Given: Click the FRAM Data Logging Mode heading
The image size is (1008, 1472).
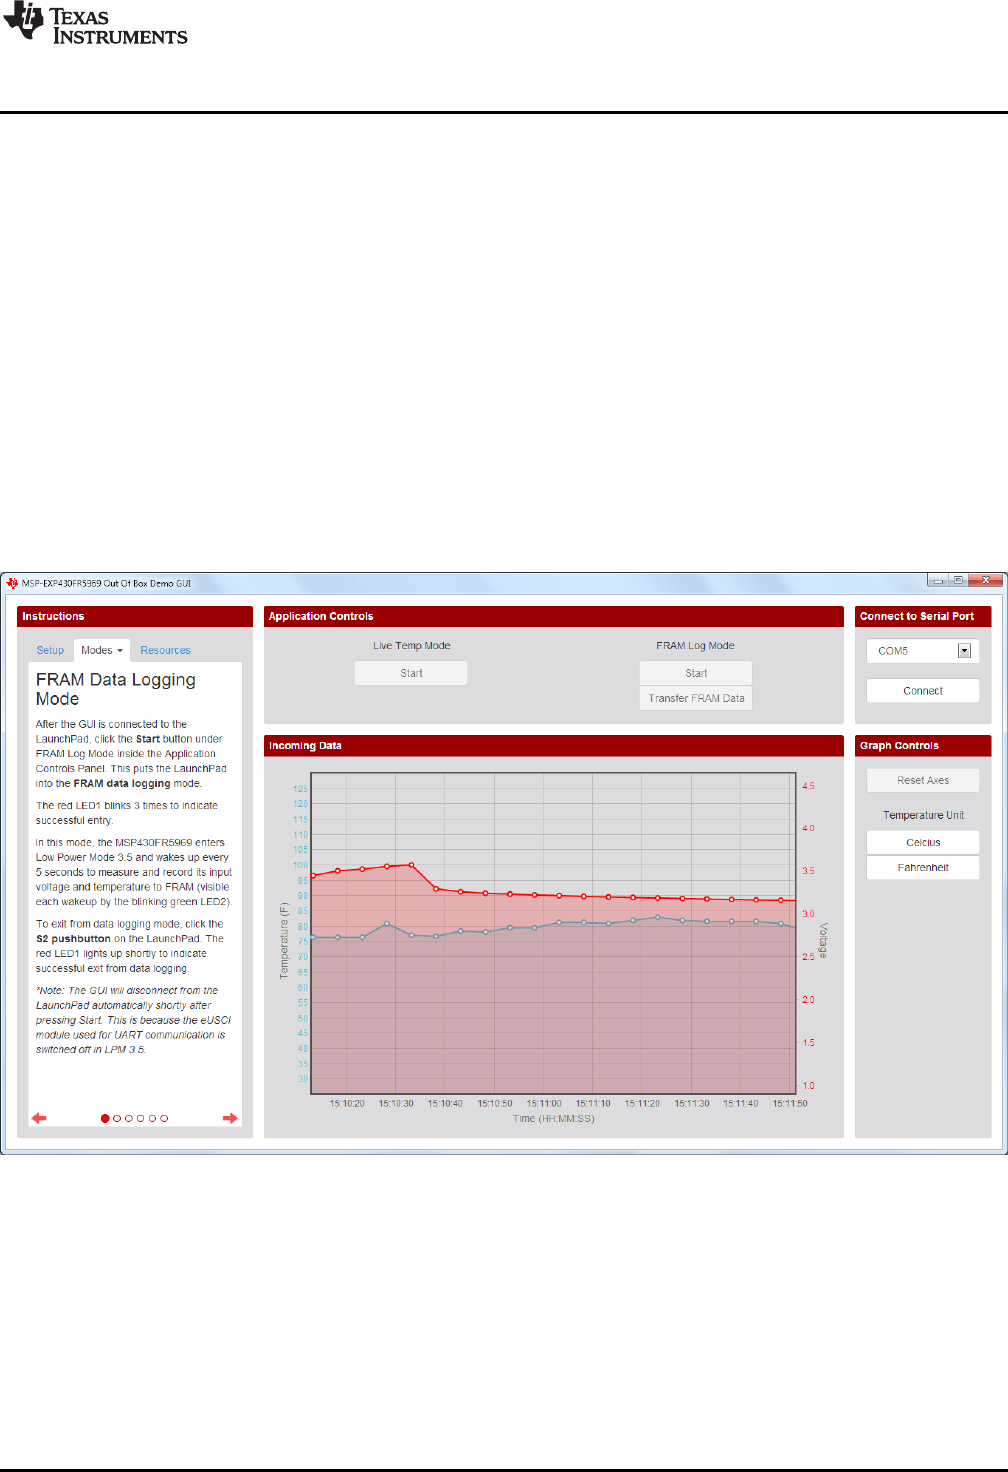Looking at the screenshot, I should [115, 689].
